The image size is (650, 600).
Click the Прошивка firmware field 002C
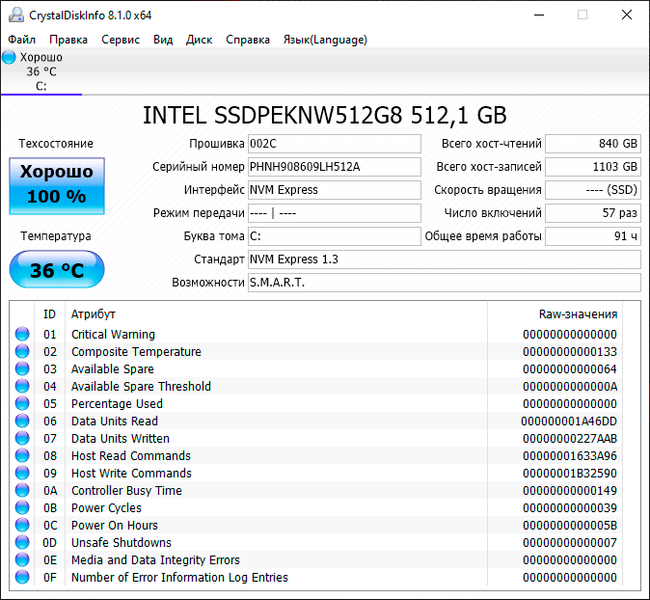(x=334, y=144)
